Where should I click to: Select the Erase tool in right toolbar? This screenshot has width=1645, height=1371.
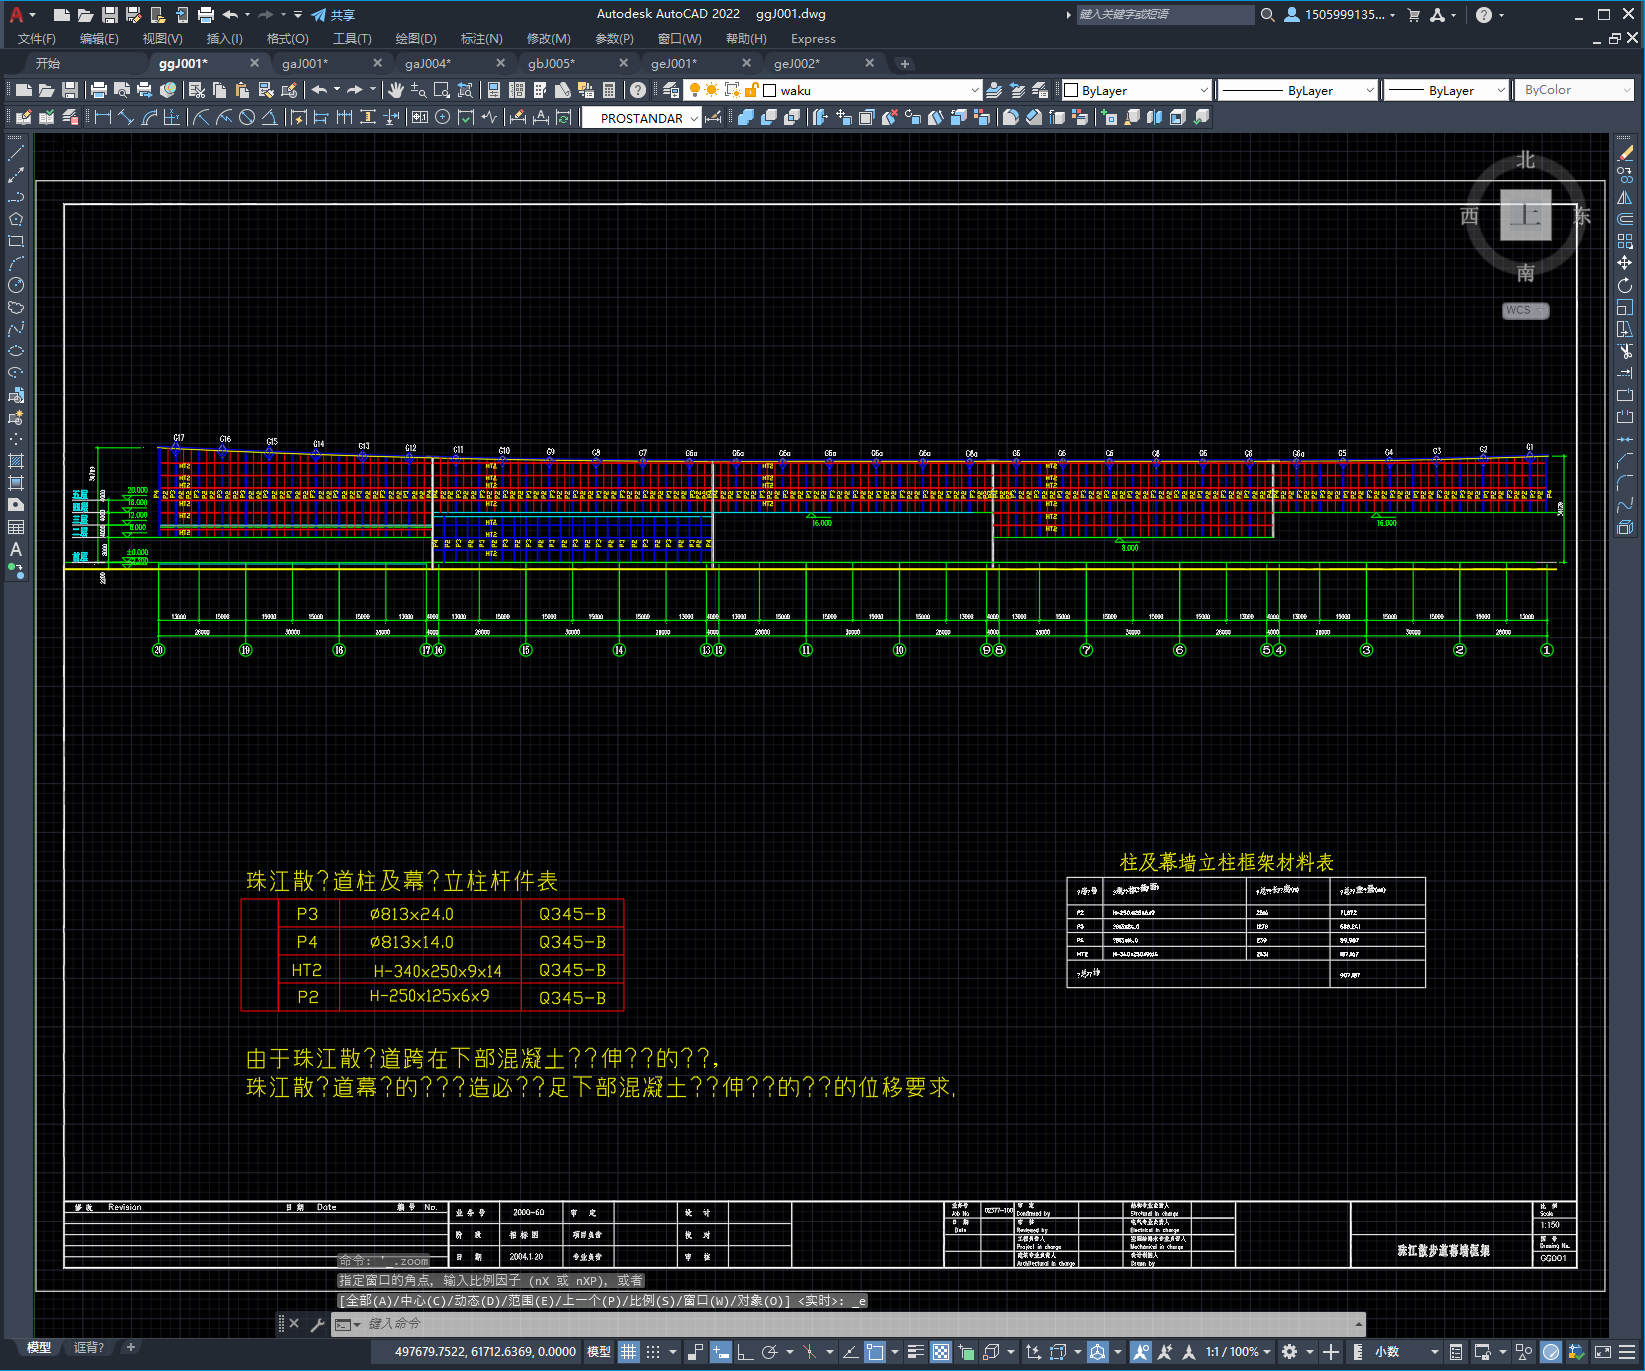1625,153
